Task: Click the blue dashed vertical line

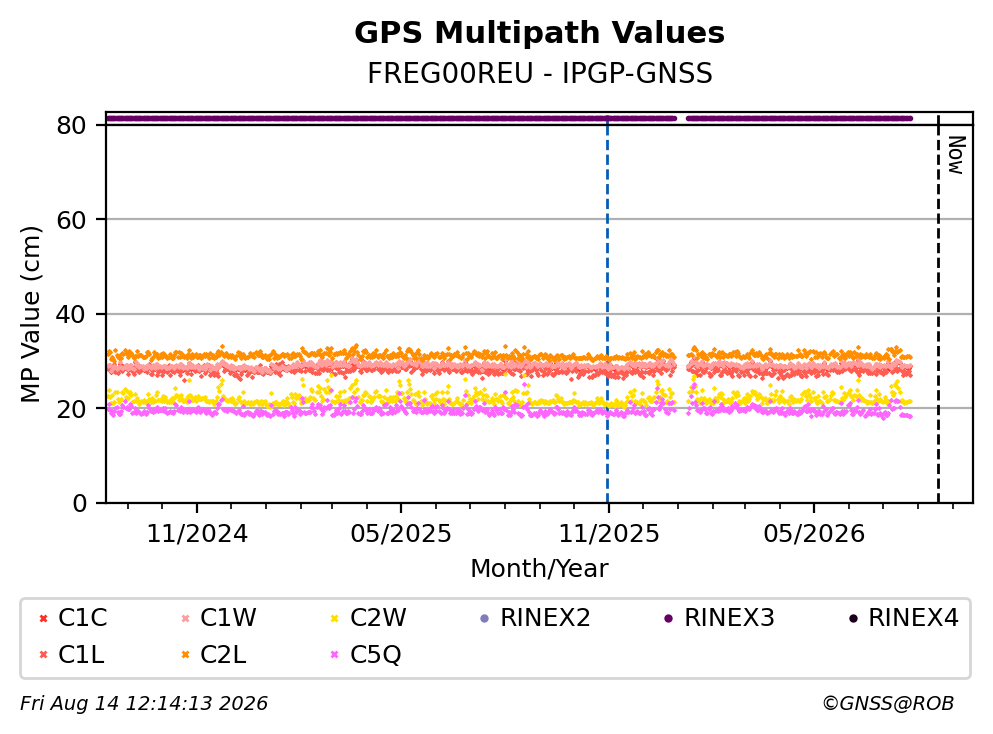Action: 607,310
